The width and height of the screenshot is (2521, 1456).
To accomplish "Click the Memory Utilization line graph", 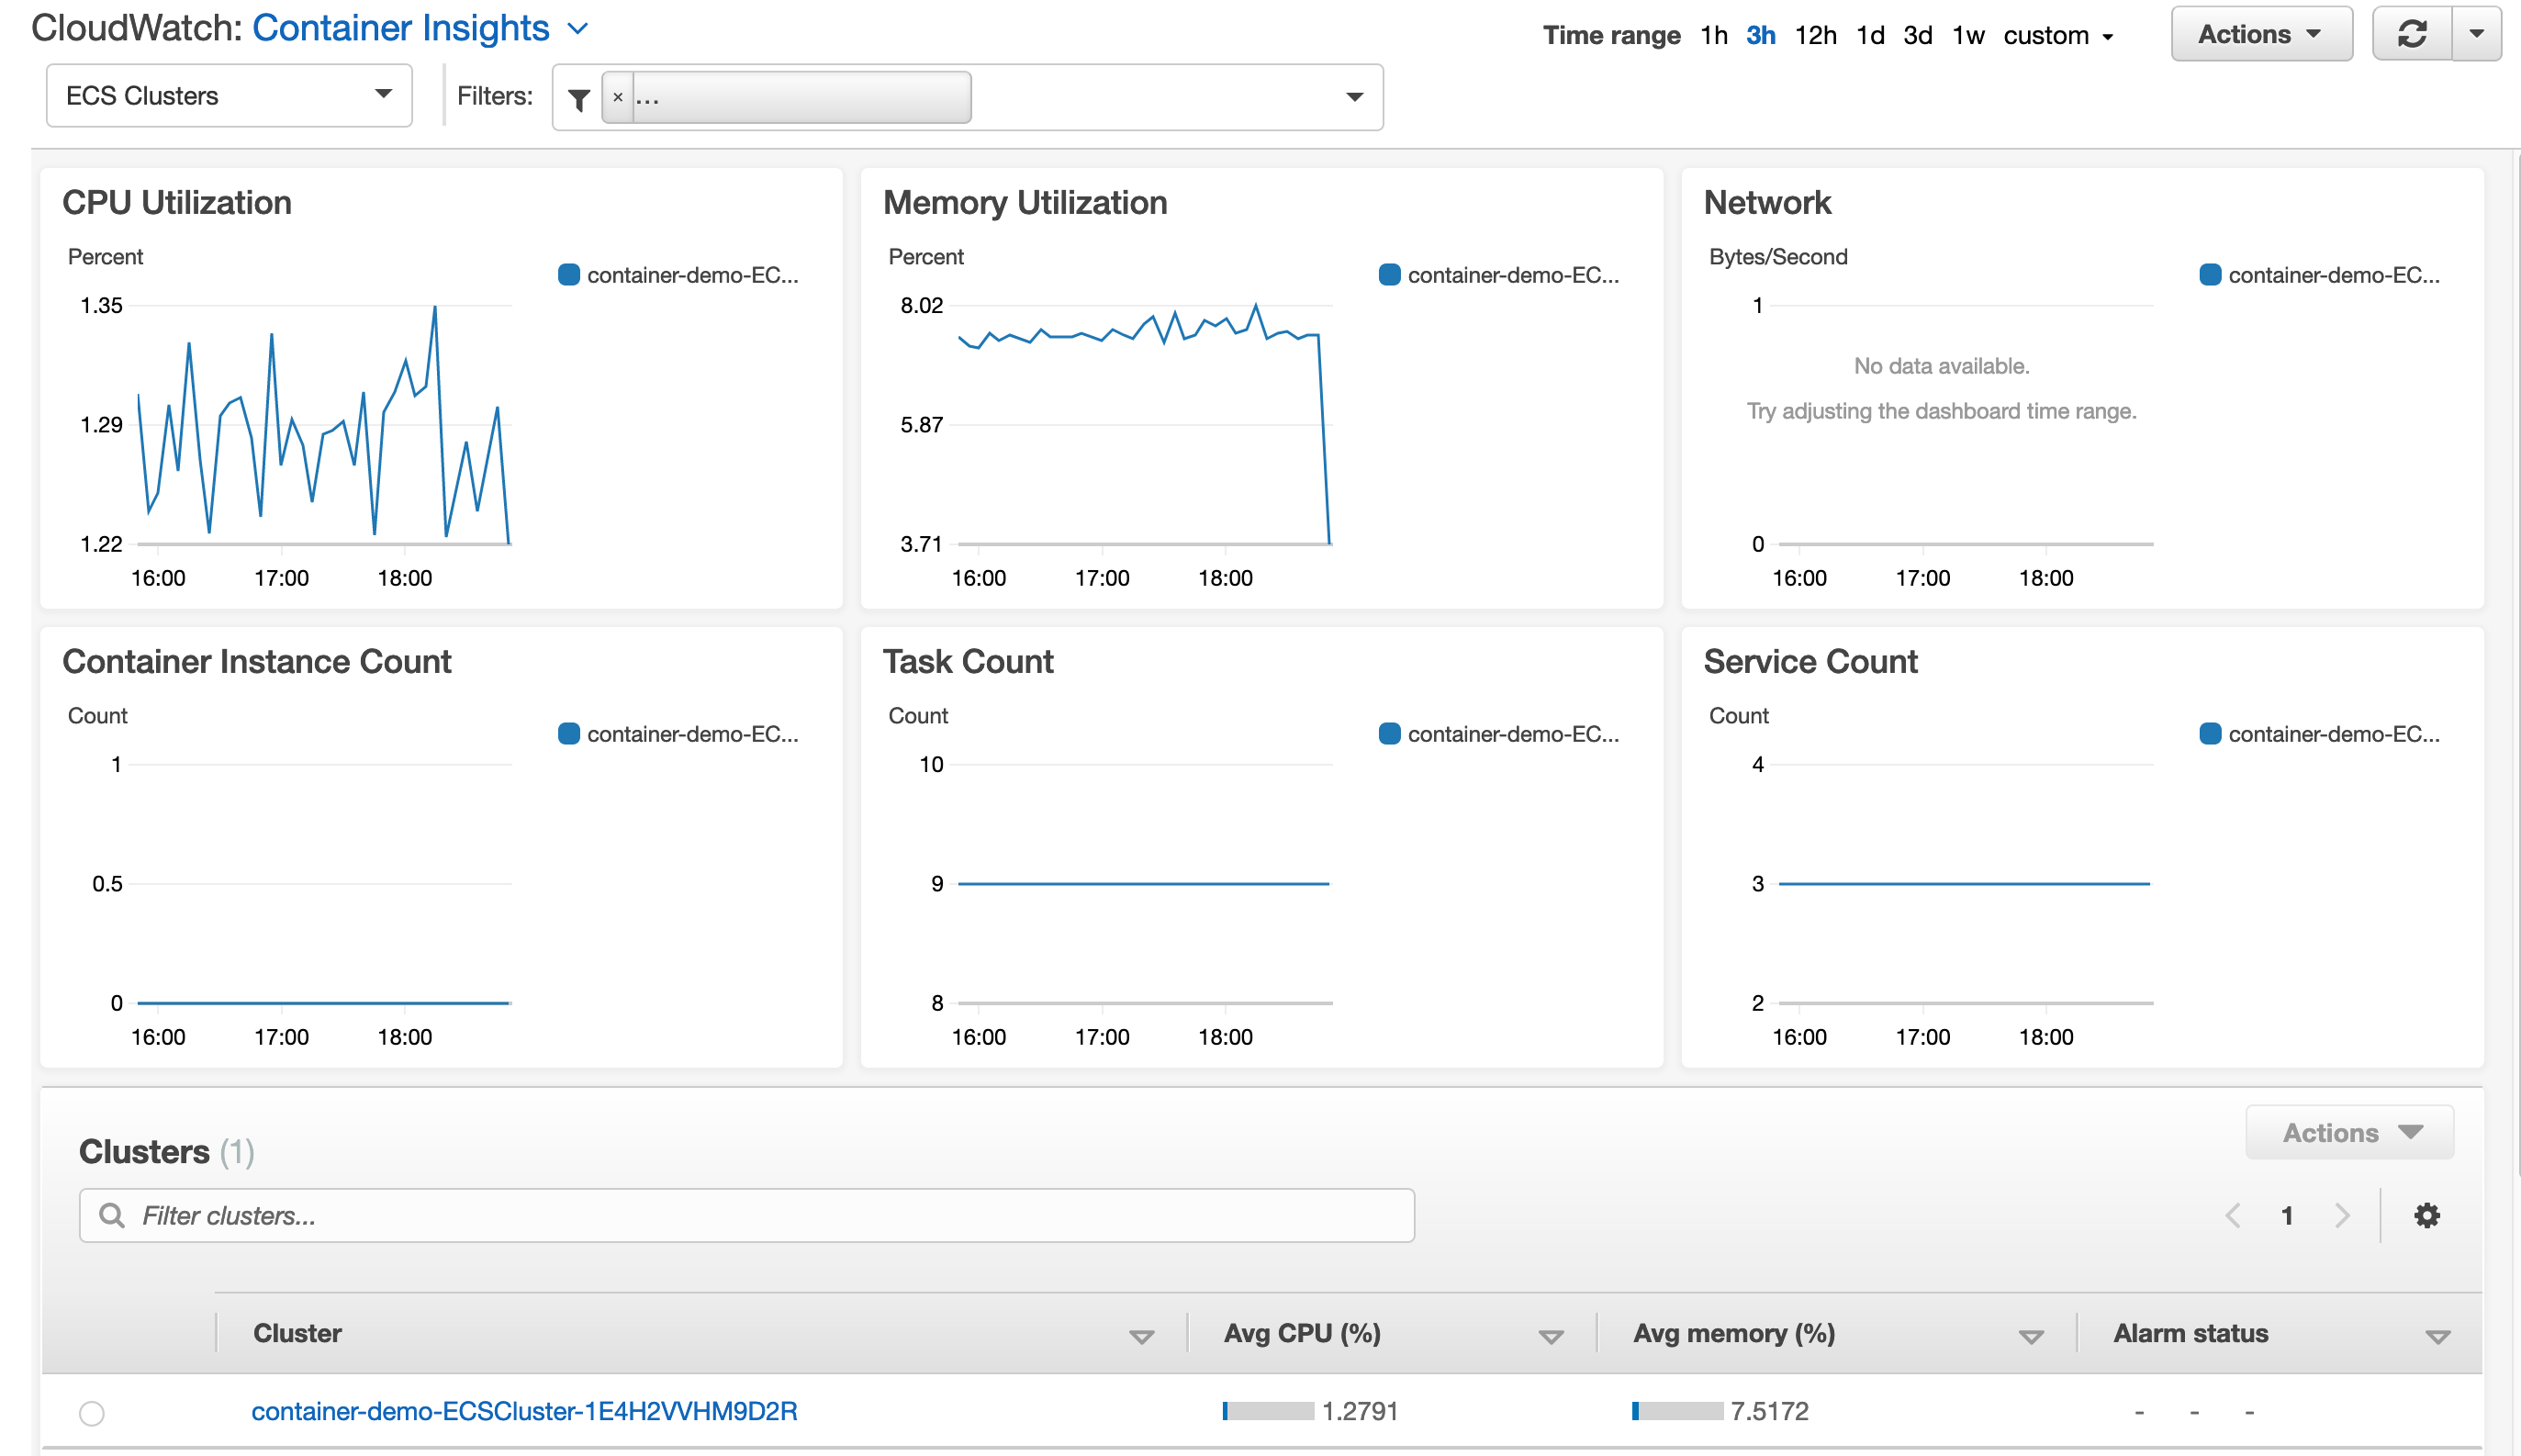I will point(1144,425).
